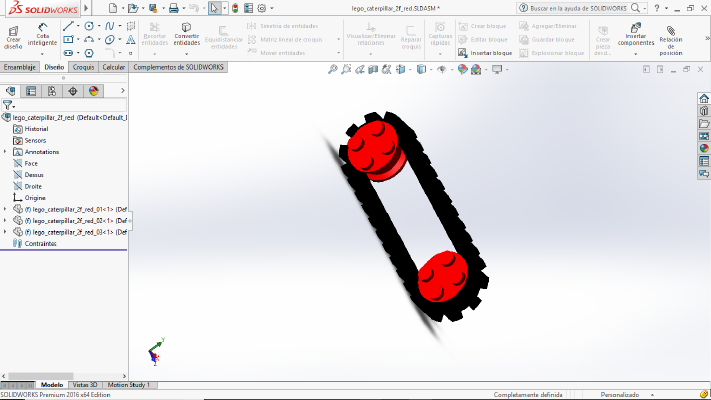Expand lego_caterpillar_2f_red_03 component
The width and height of the screenshot is (711, 400).
tap(5, 232)
